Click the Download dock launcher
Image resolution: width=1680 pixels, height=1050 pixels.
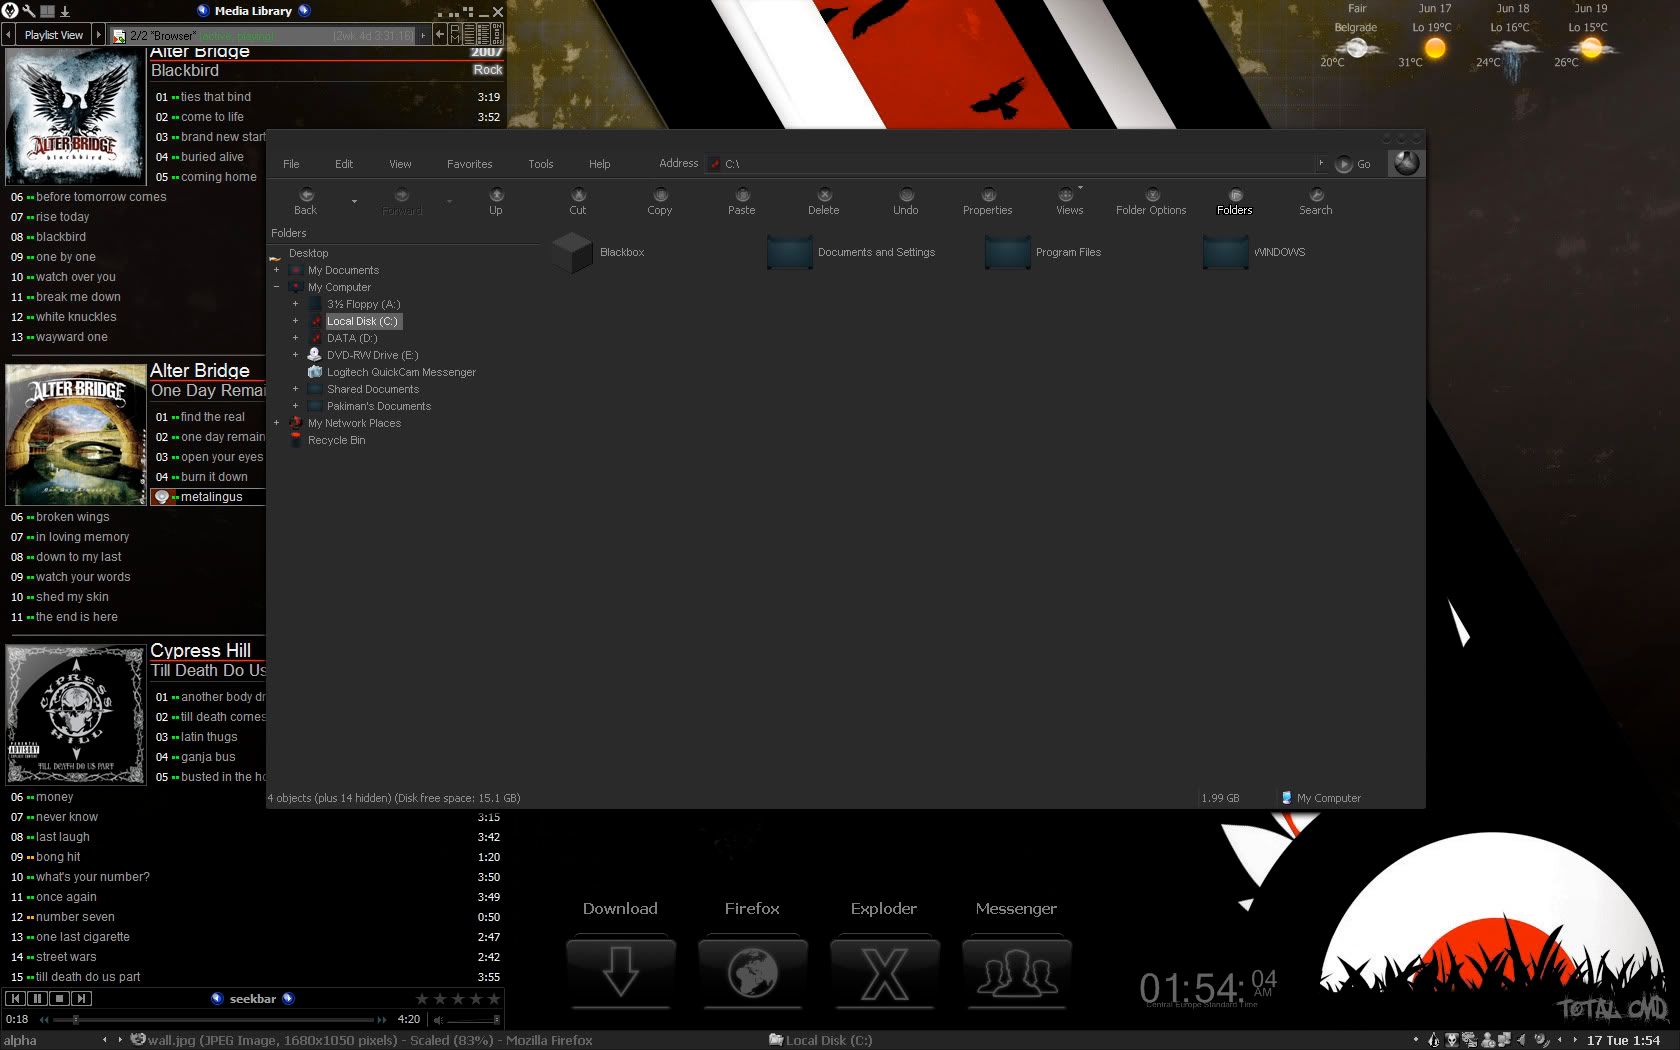click(620, 971)
